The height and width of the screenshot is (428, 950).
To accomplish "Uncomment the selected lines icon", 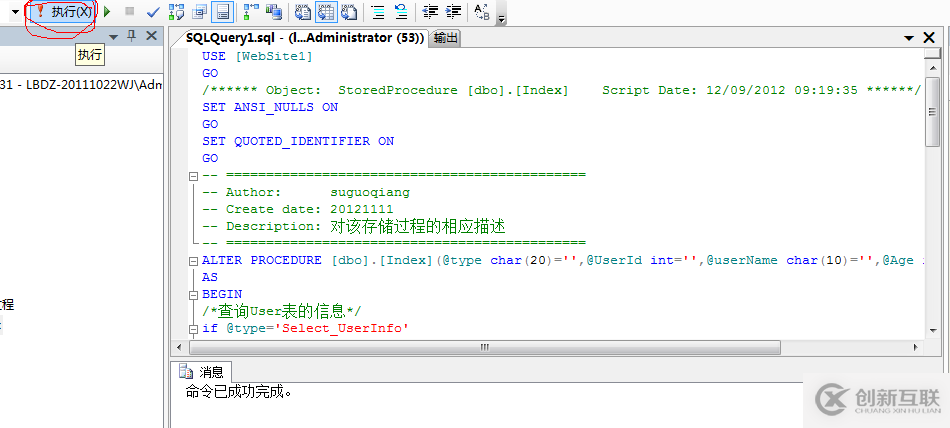I will pyautogui.click(x=400, y=12).
